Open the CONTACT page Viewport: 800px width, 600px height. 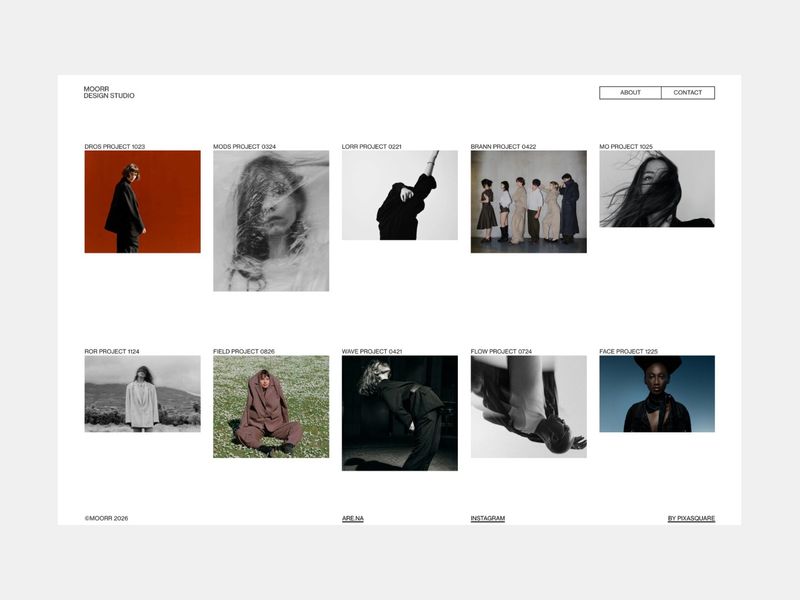click(688, 93)
